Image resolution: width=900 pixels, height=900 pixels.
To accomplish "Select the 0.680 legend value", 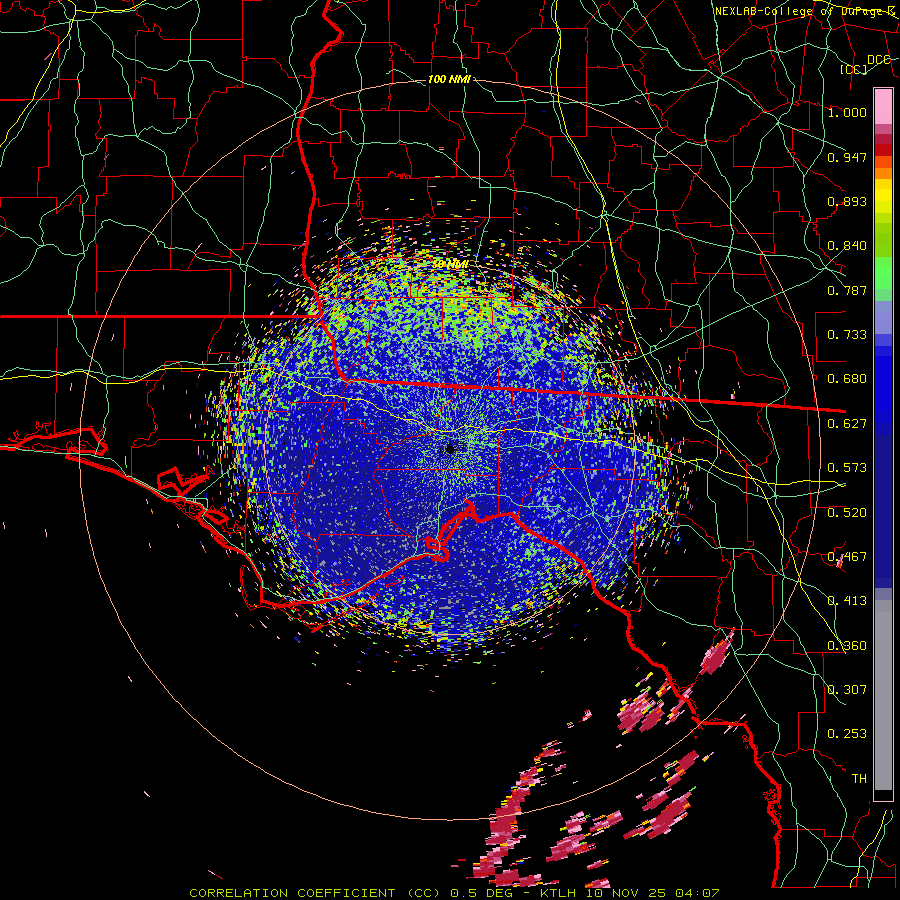I will point(847,379).
